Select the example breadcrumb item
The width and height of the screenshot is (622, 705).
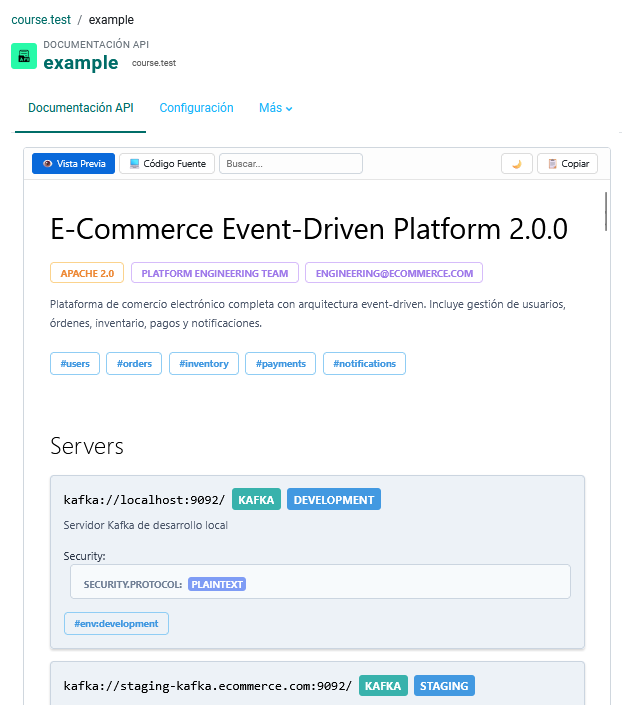coord(111,20)
